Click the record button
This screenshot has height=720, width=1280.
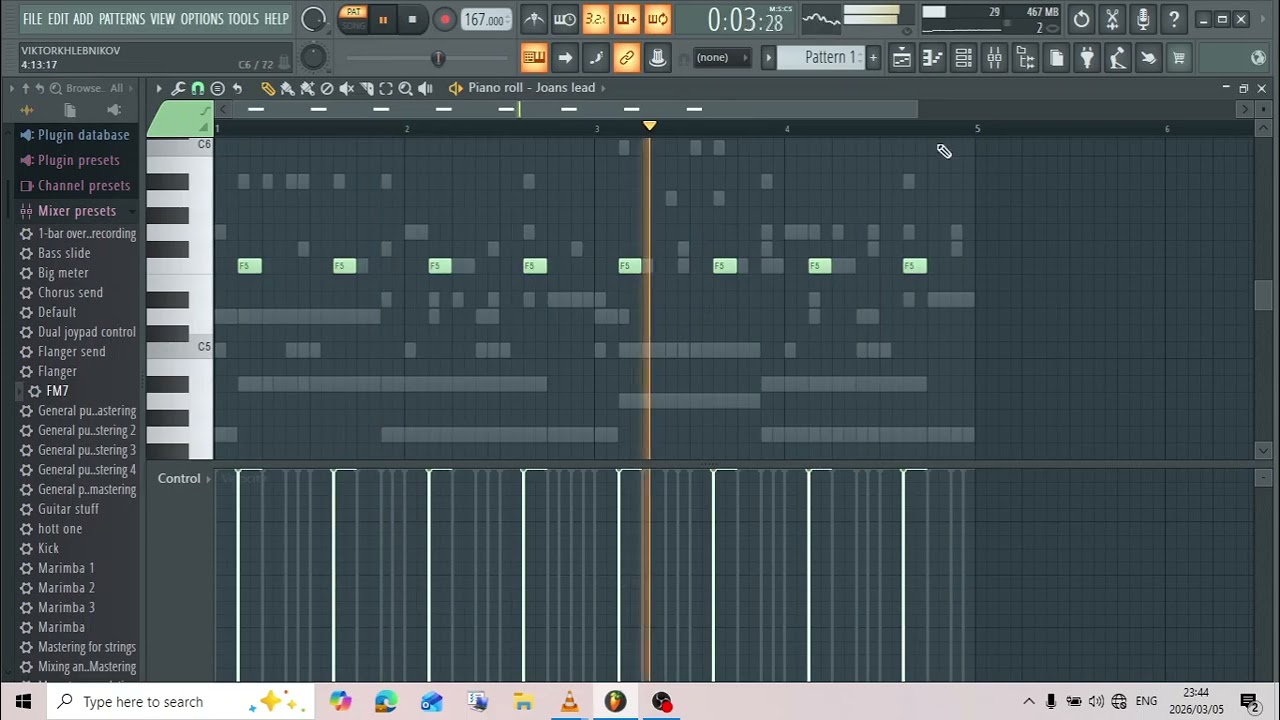pos(445,19)
